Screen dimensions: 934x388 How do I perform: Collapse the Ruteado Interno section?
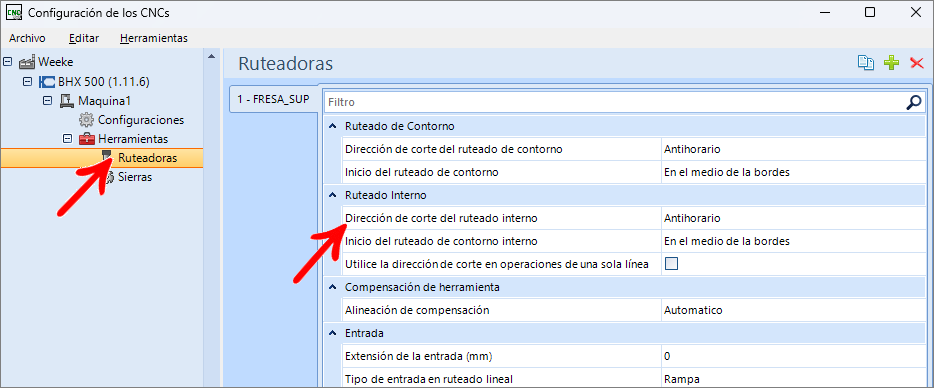332,195
